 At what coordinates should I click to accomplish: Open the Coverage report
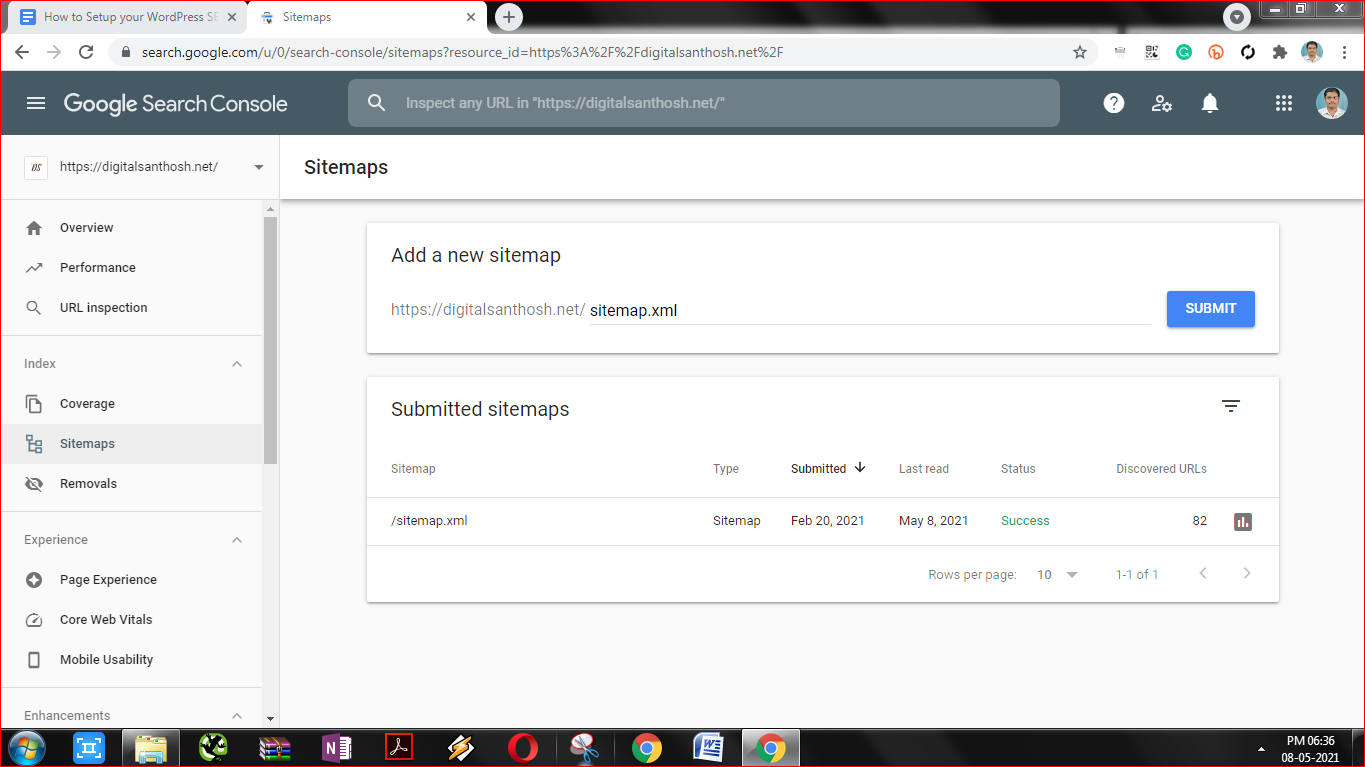click(131, 404)
